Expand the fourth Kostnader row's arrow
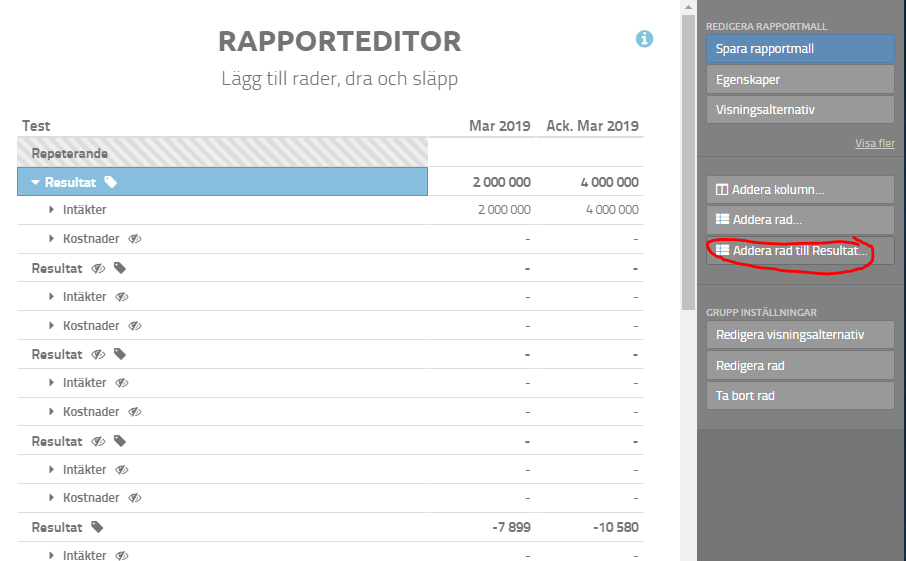Viewport: 906px width, 561px height. pyautogui.click(x=51, y=497)
